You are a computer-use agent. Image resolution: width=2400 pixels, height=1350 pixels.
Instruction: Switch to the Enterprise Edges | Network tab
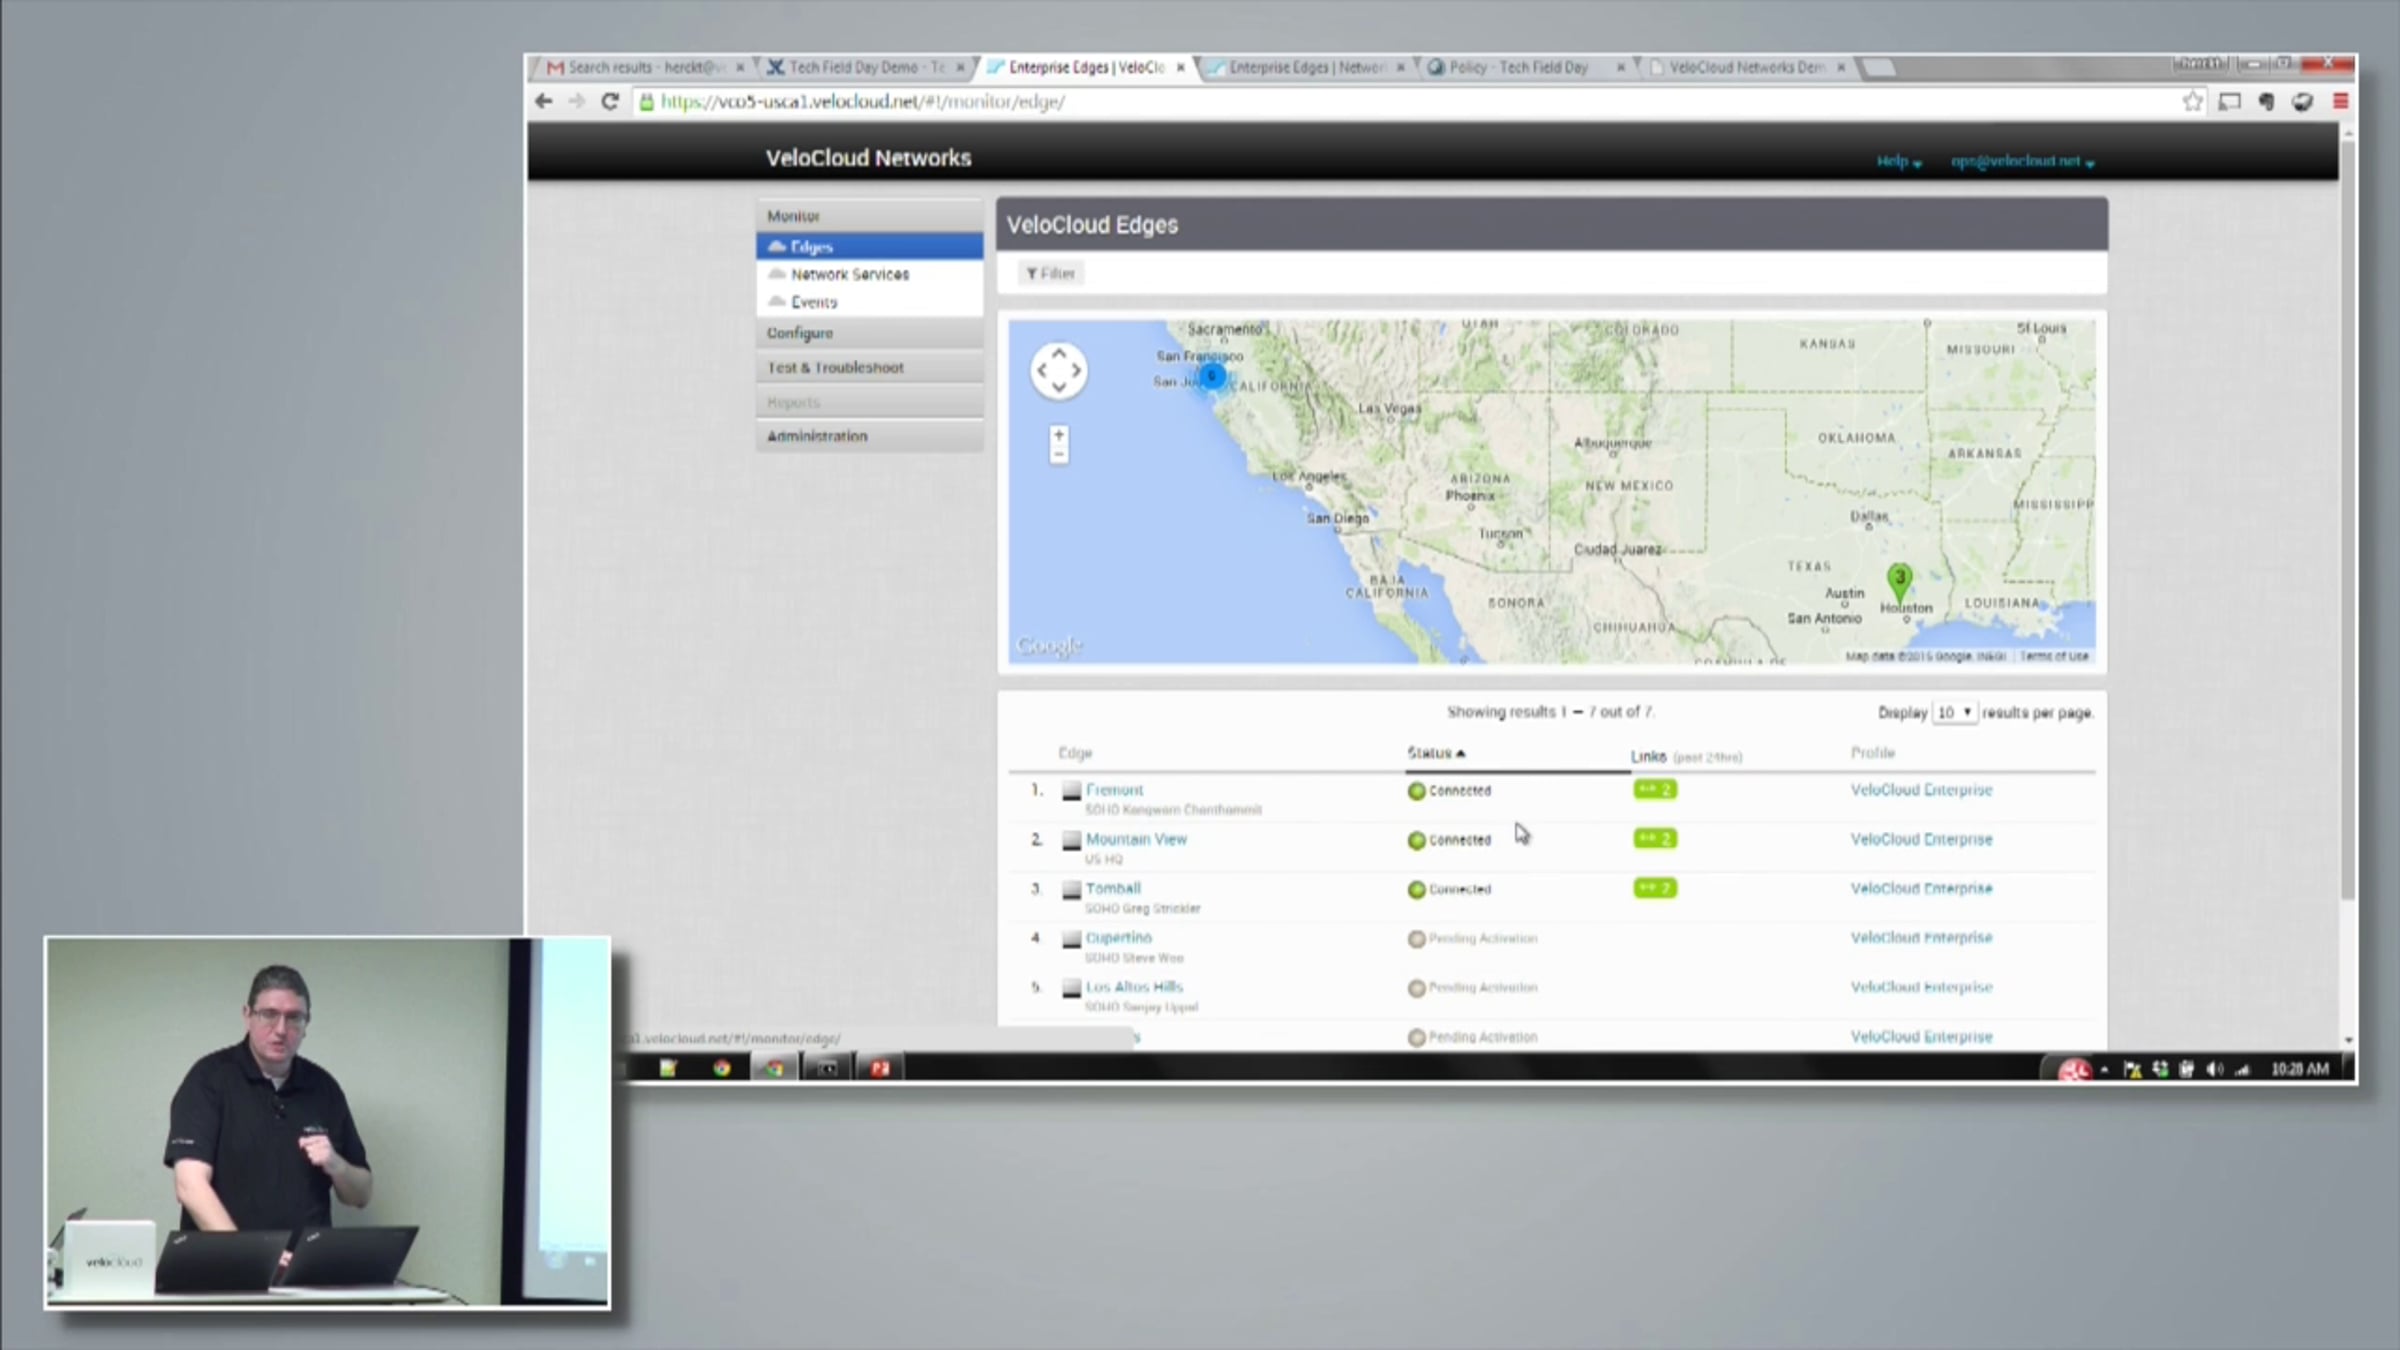1305,67
